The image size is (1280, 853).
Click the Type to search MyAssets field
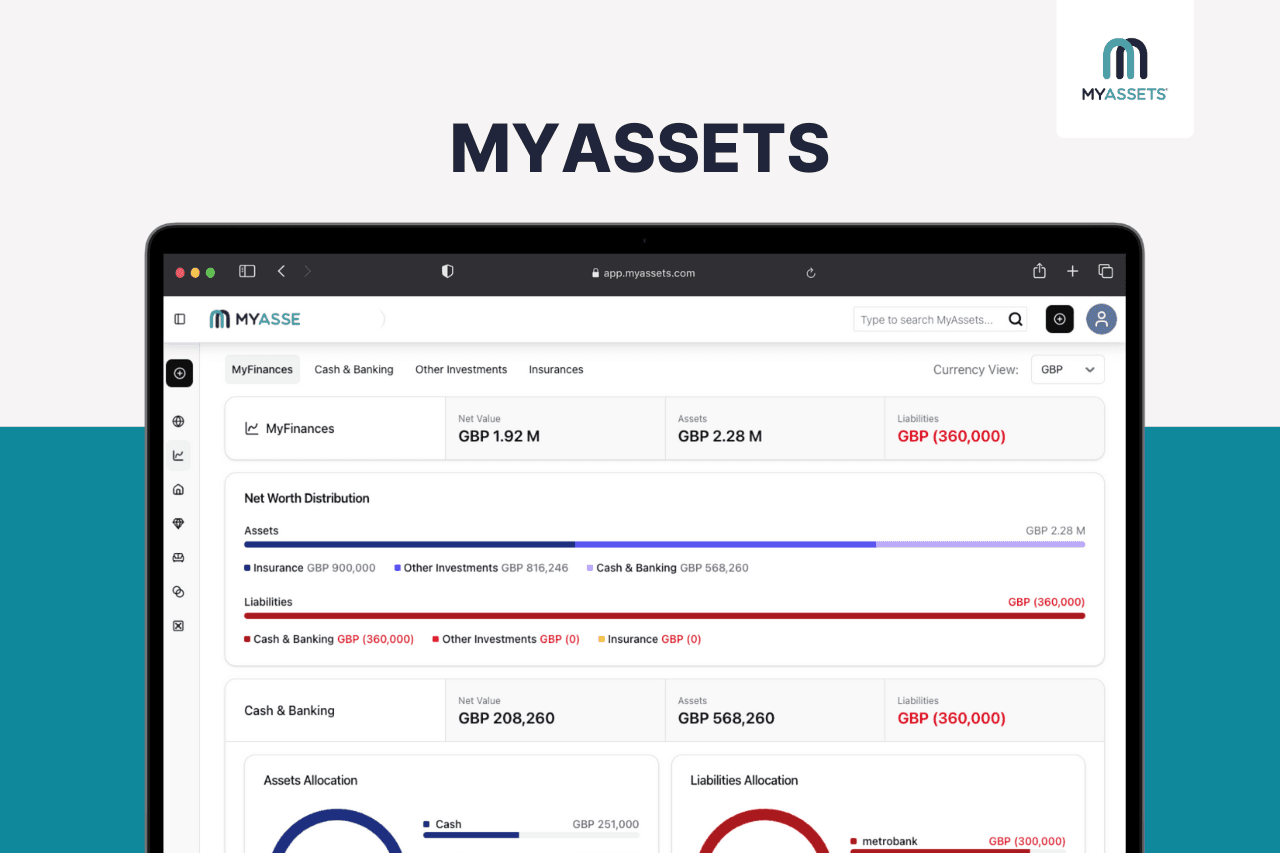[x=927, y=320]
